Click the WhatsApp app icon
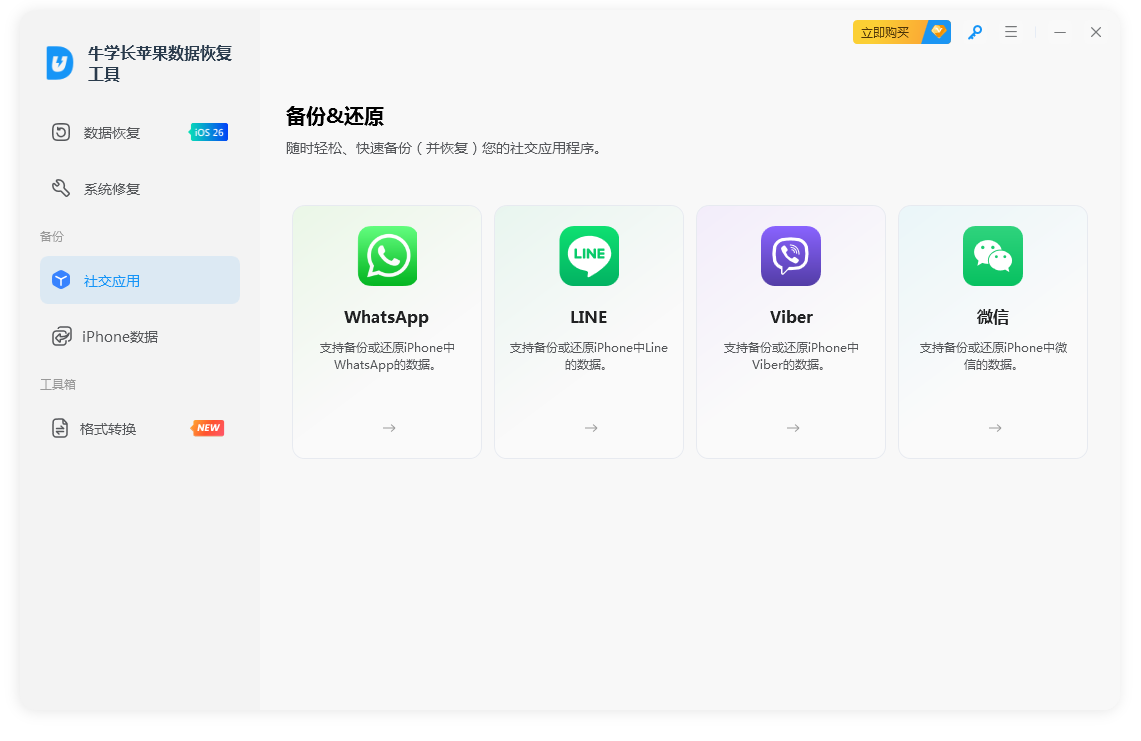The width and height of the screenshot is (1141, 741). [x=388, y=256]
